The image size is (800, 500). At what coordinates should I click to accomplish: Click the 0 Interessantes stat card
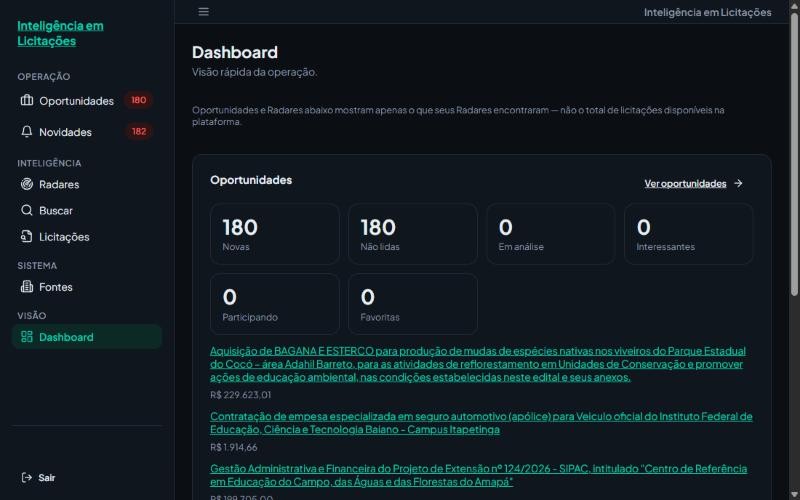coord(688,234)
